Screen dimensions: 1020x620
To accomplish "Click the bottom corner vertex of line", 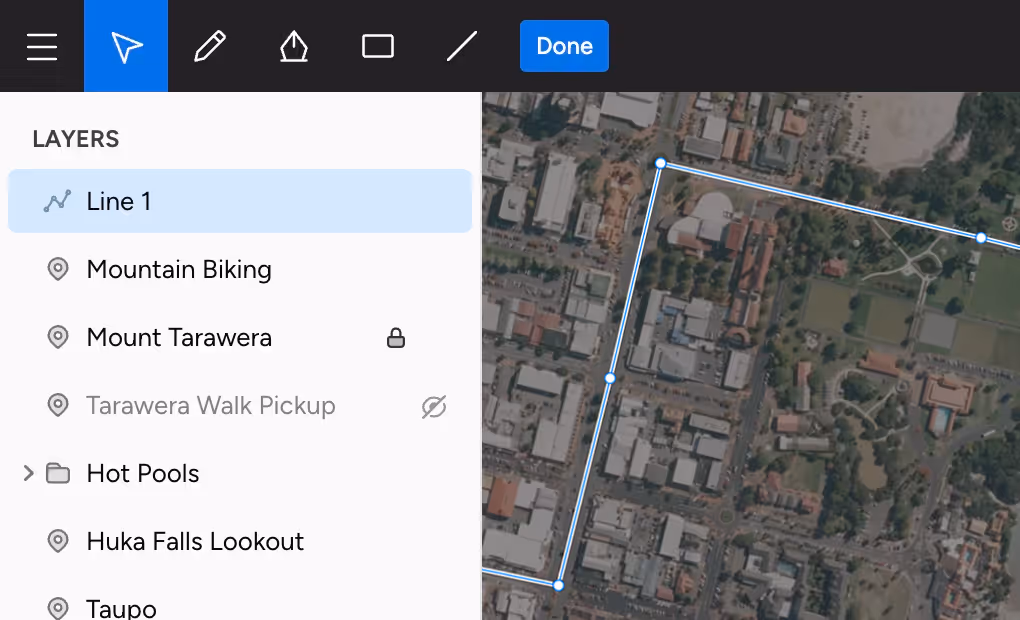I will coord(559,585).
